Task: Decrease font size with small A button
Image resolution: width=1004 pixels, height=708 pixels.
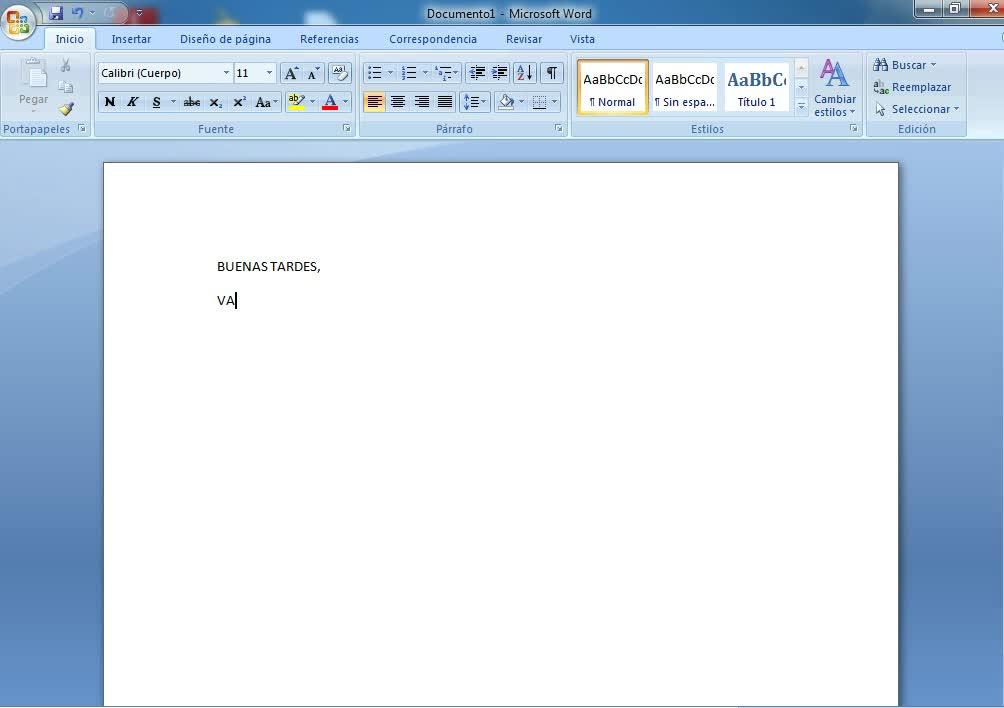Action: coord(313,73)
